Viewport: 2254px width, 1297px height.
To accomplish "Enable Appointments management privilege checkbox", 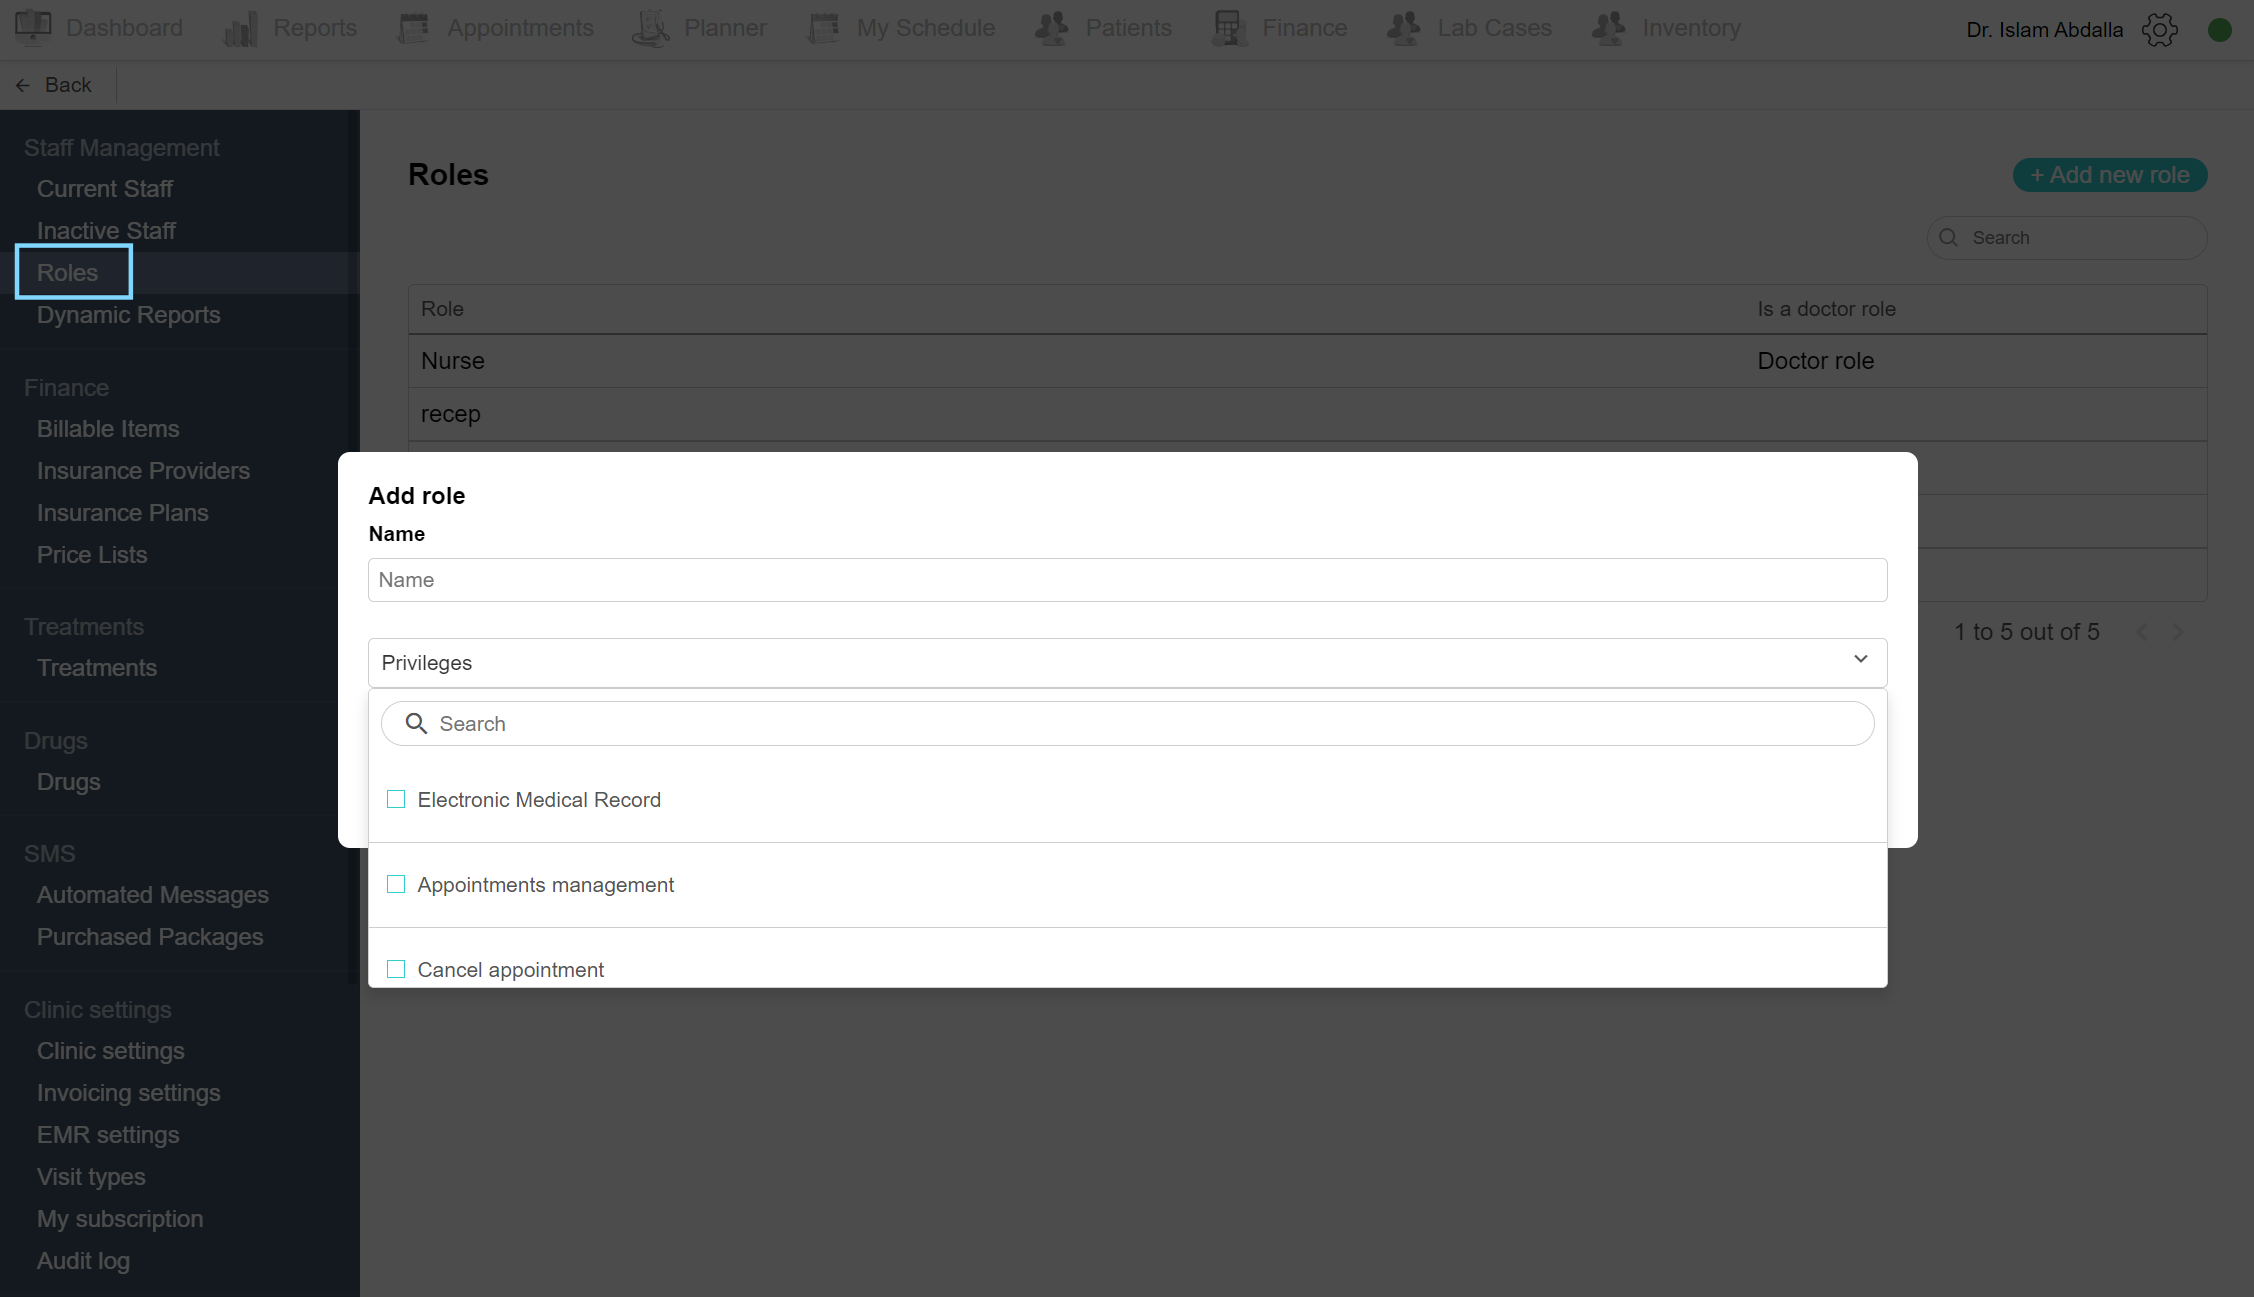I will (x=396, y=884).
